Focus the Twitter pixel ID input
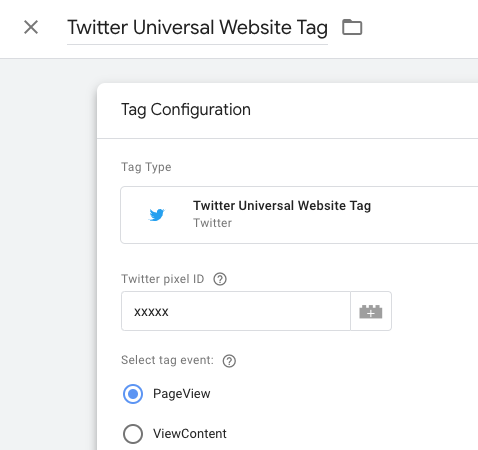 click(236, 311)
